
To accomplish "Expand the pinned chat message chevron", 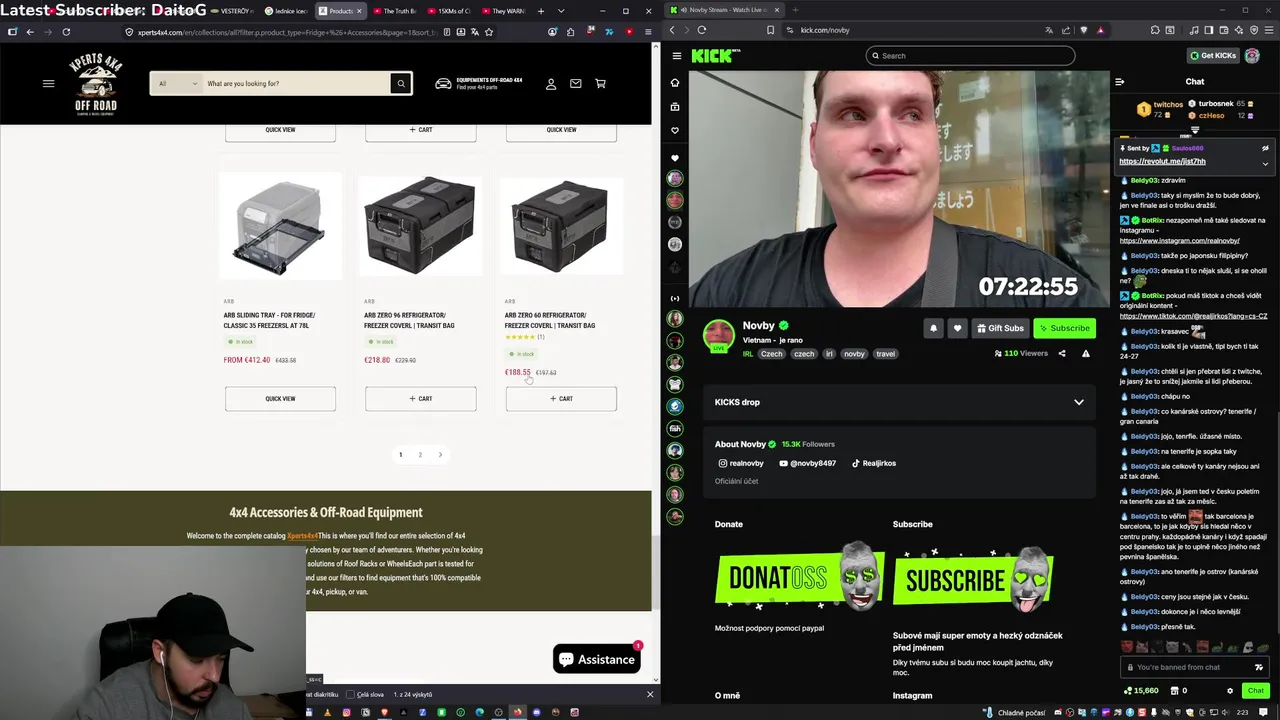I will (x=1265, y=163).
